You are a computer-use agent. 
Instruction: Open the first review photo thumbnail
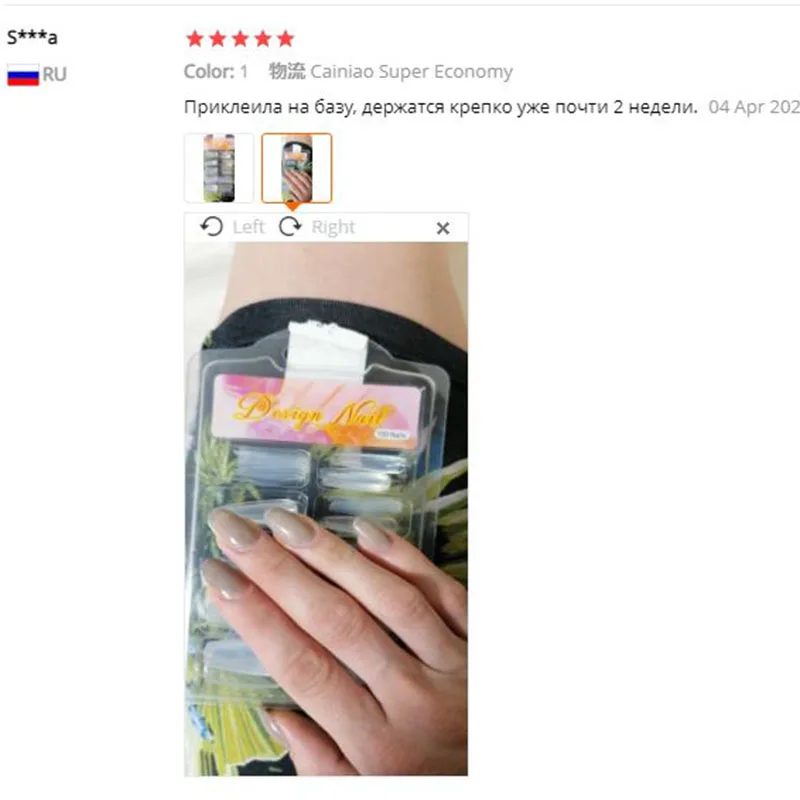219,168
